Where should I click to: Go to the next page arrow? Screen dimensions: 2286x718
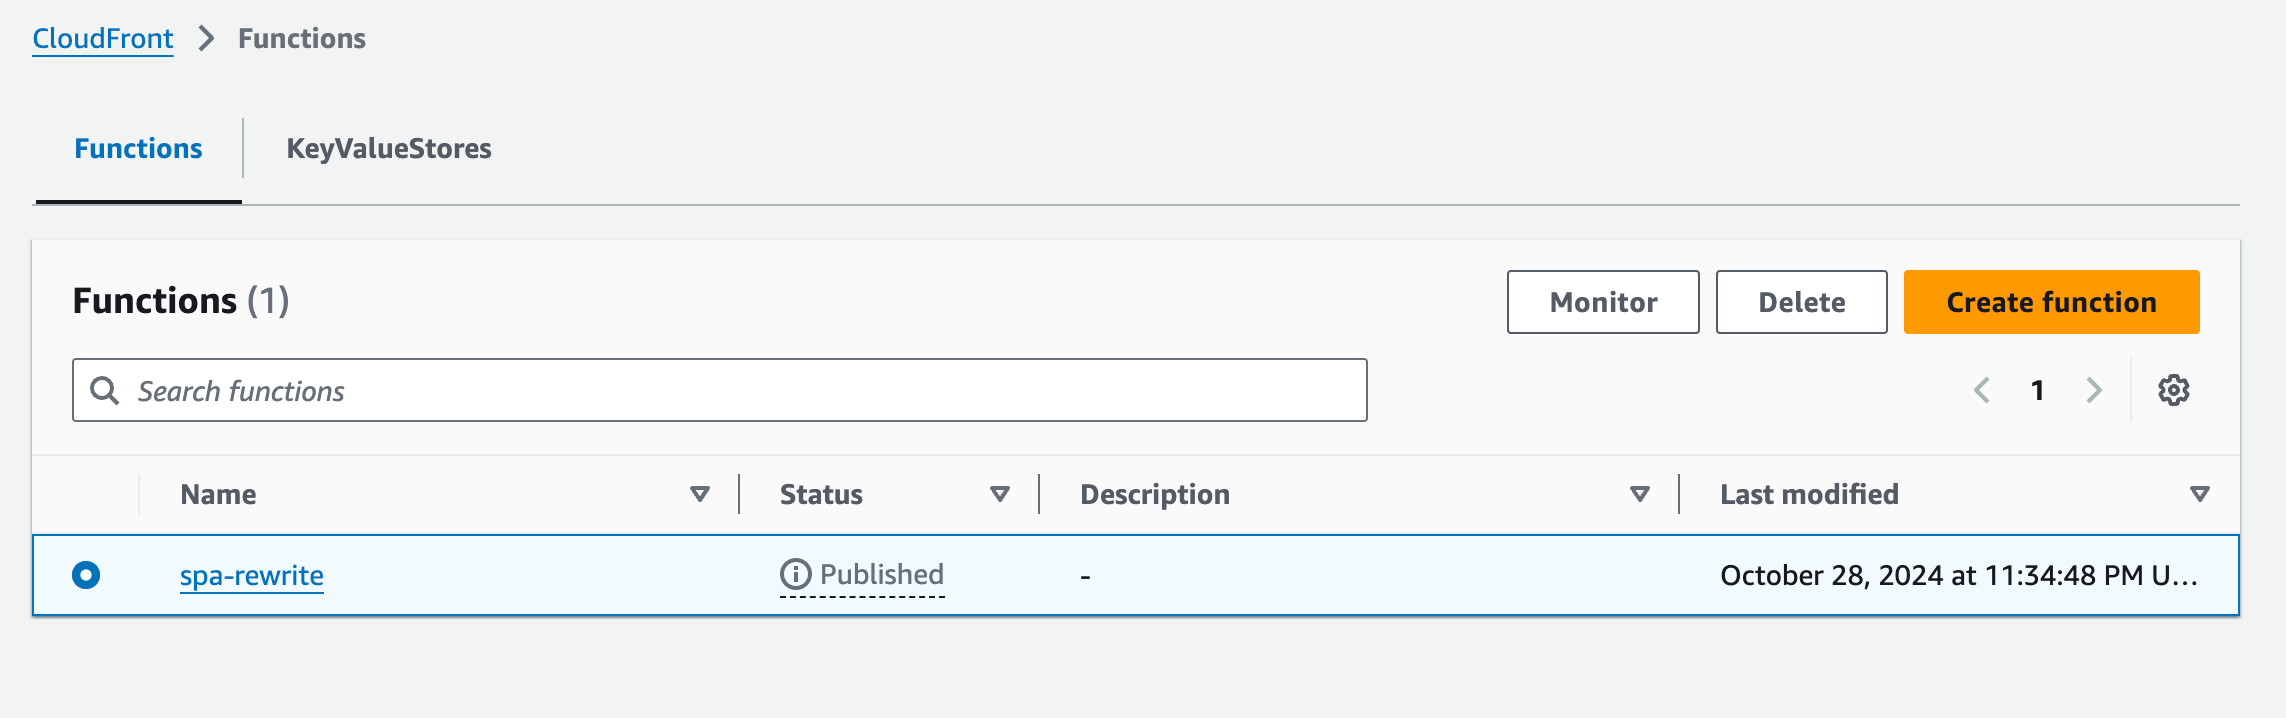(2093, 390)
